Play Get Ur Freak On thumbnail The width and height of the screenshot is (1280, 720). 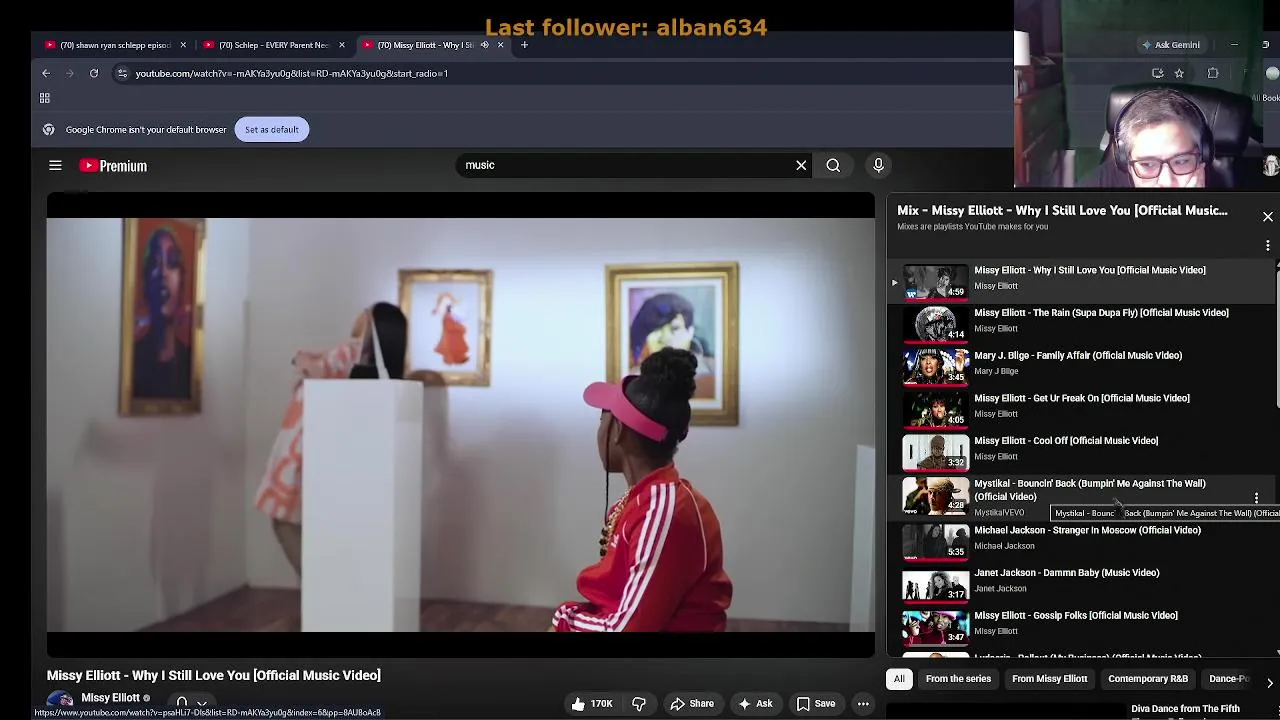[x=936, y=409]
